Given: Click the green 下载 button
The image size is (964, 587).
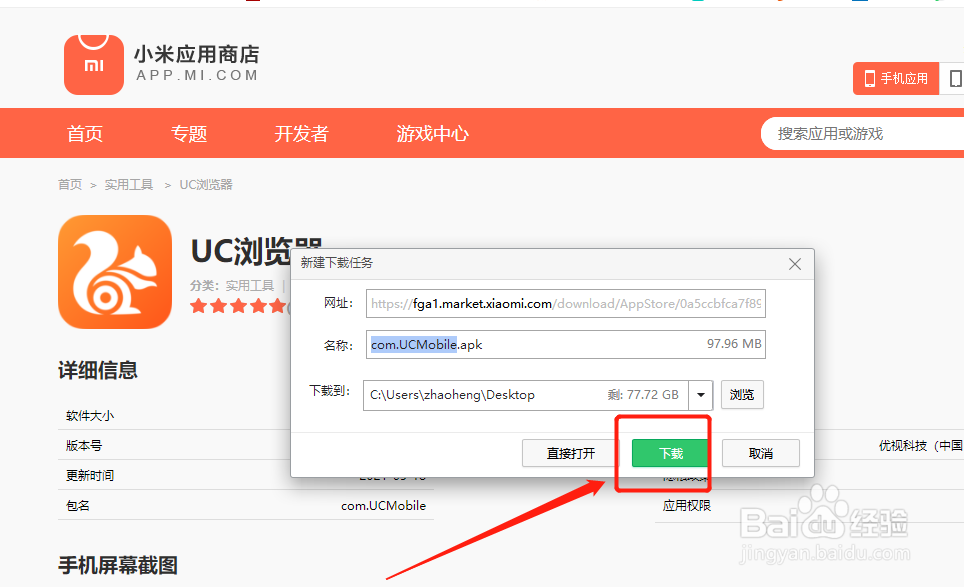Looking at the screenshot, I should (x=668, y=453).
